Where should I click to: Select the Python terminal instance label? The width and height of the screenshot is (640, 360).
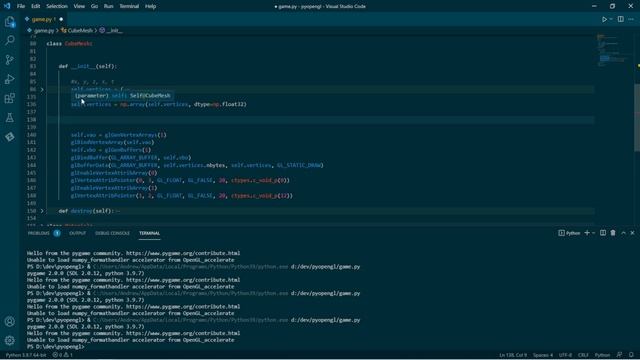point(569,233)
